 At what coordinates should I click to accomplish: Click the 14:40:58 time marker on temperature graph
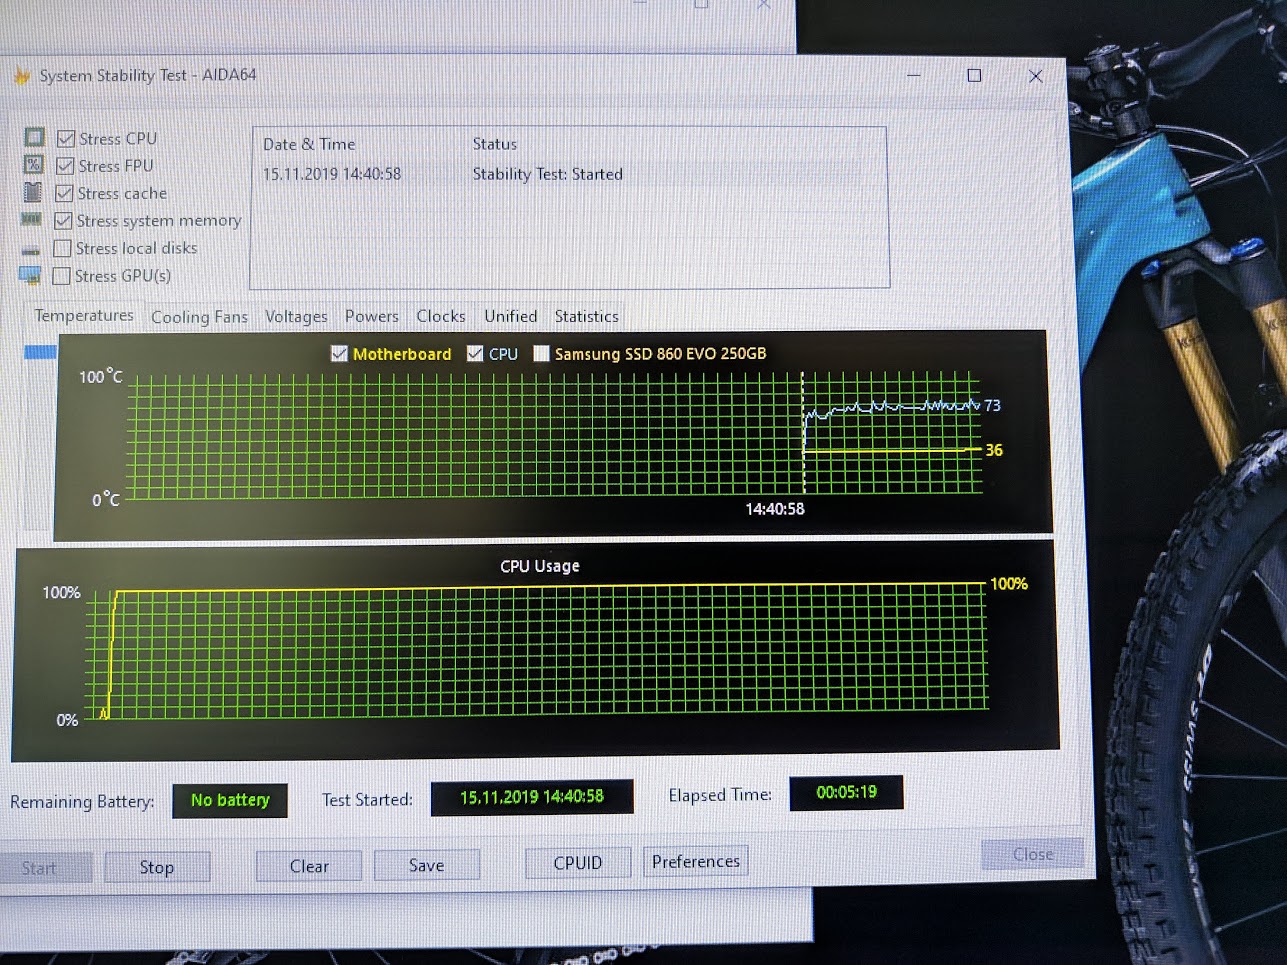click(x=775, y=509)
